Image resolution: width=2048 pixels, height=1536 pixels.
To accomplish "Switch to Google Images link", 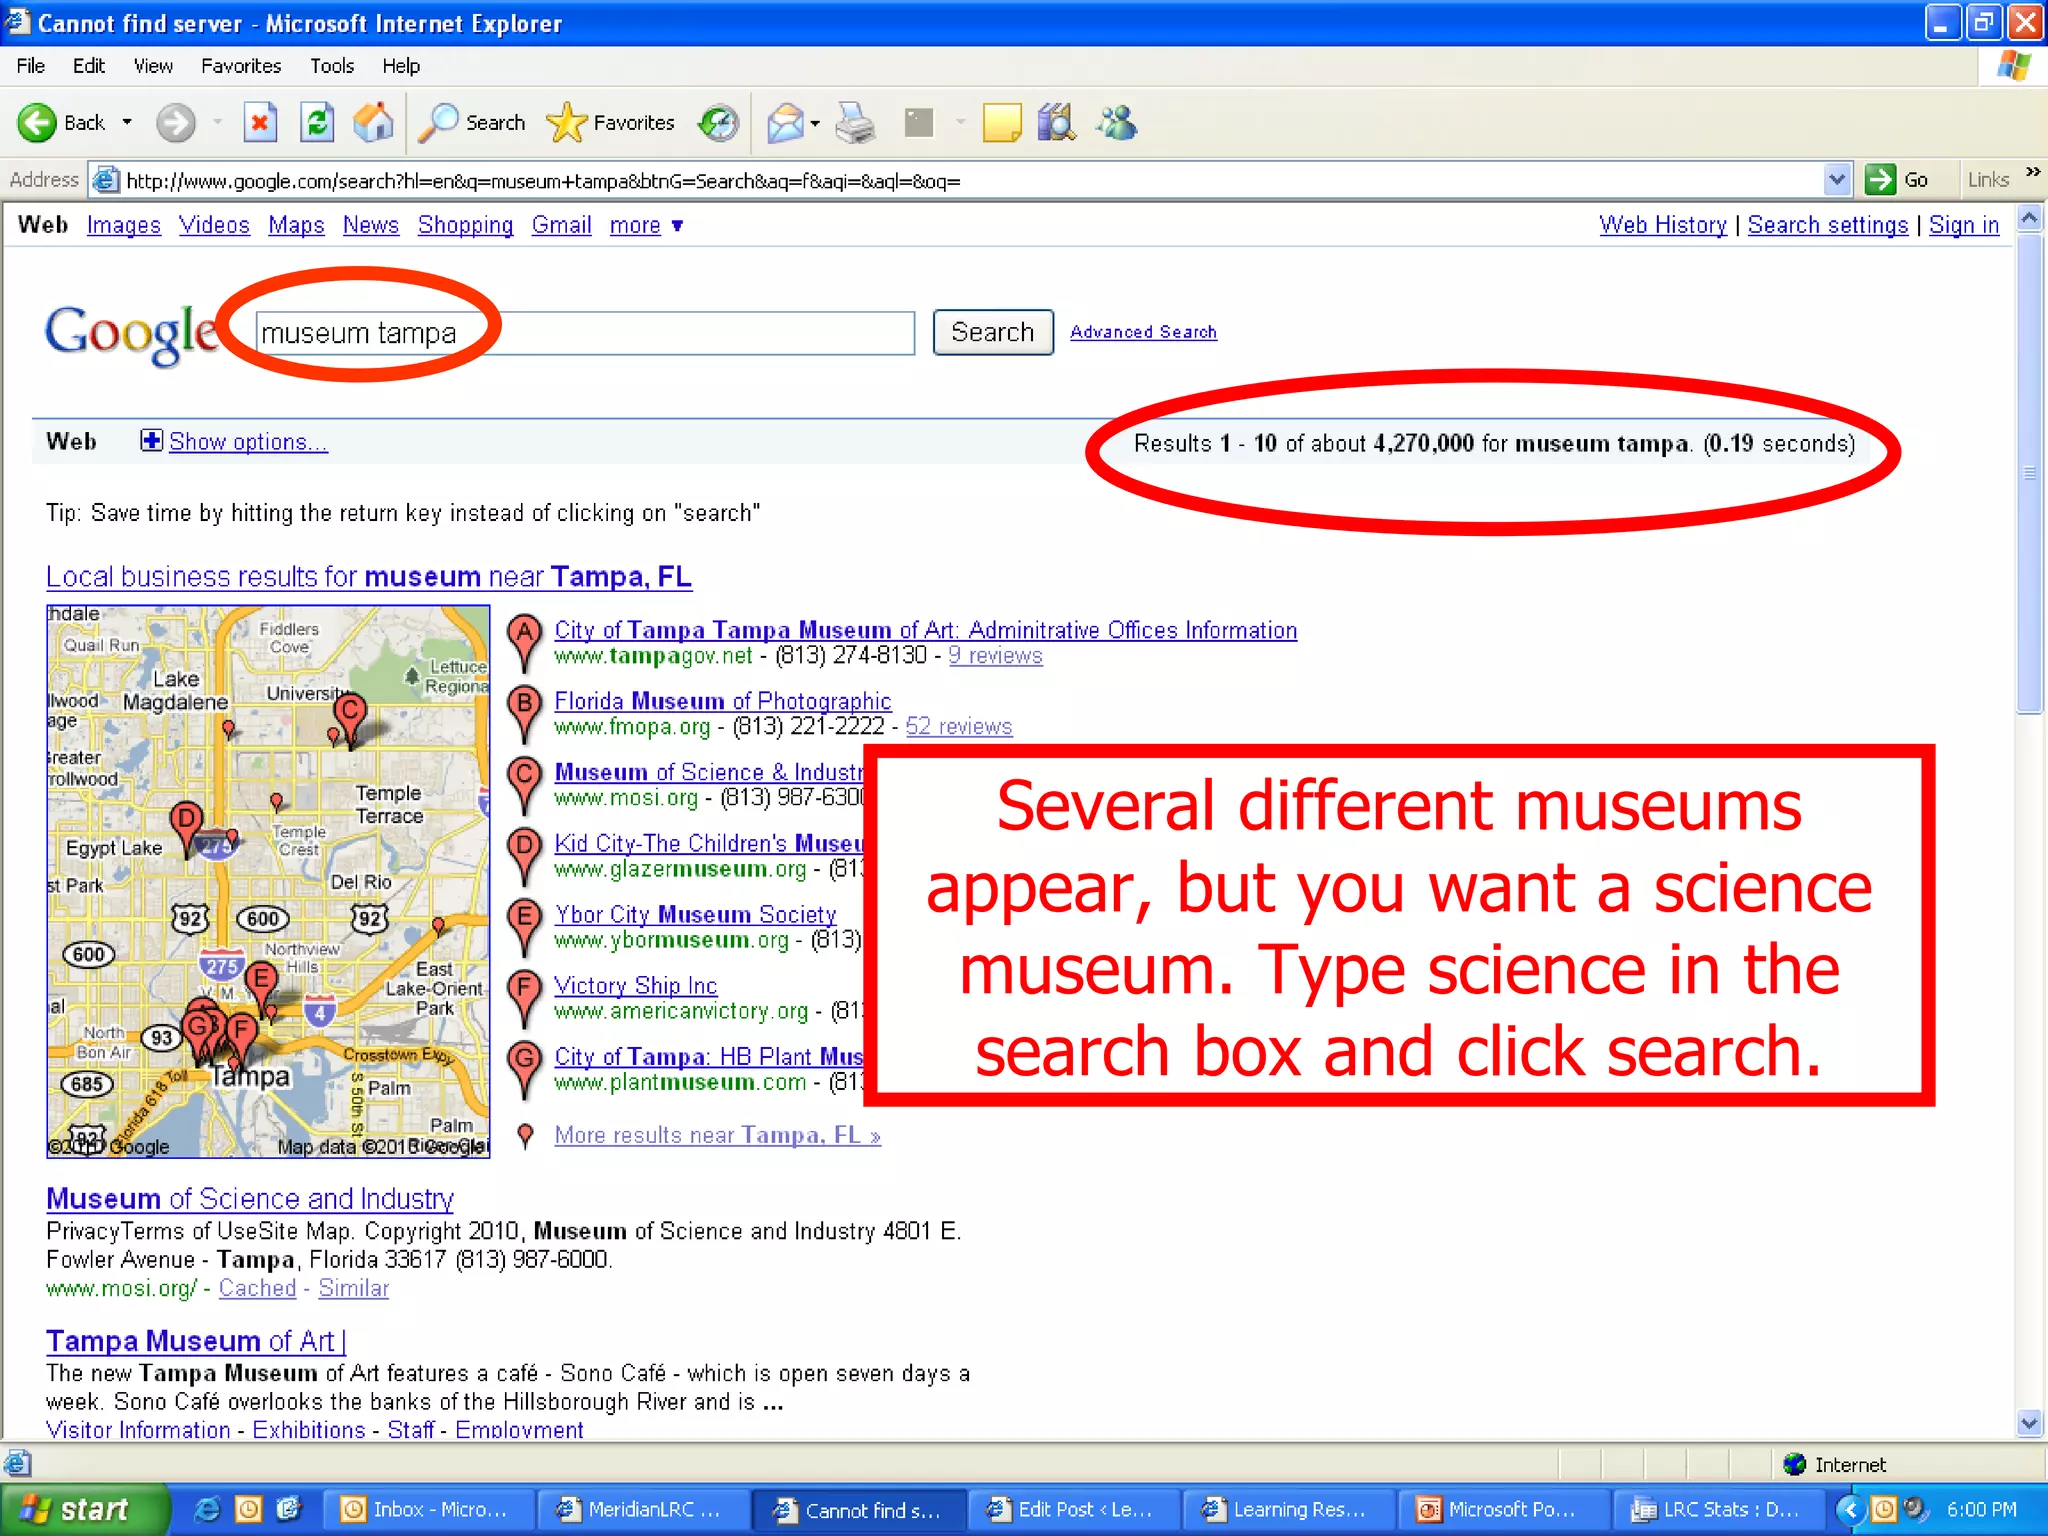I will [x=124, y=226].
